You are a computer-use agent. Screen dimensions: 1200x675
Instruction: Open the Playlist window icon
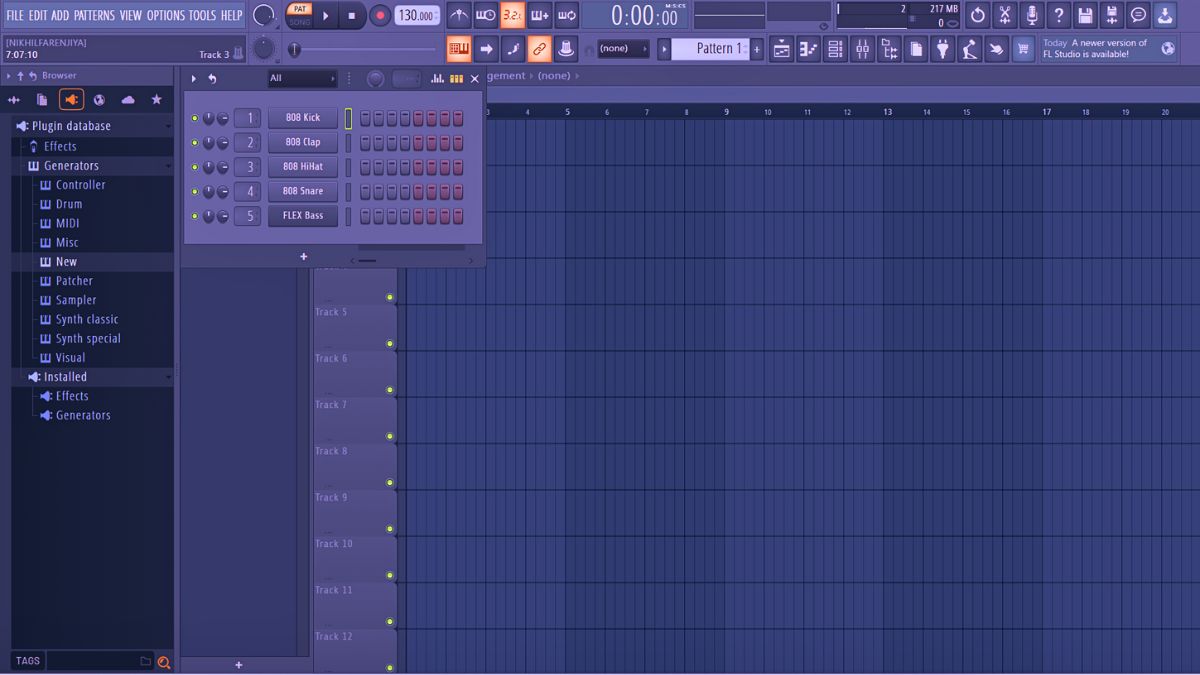pyautogui.click(x=782, y=48)
